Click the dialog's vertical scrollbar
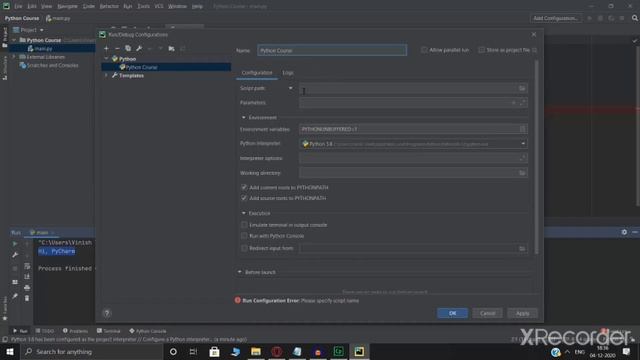Screen dimensions: 640x360 (x=536, y=157)
